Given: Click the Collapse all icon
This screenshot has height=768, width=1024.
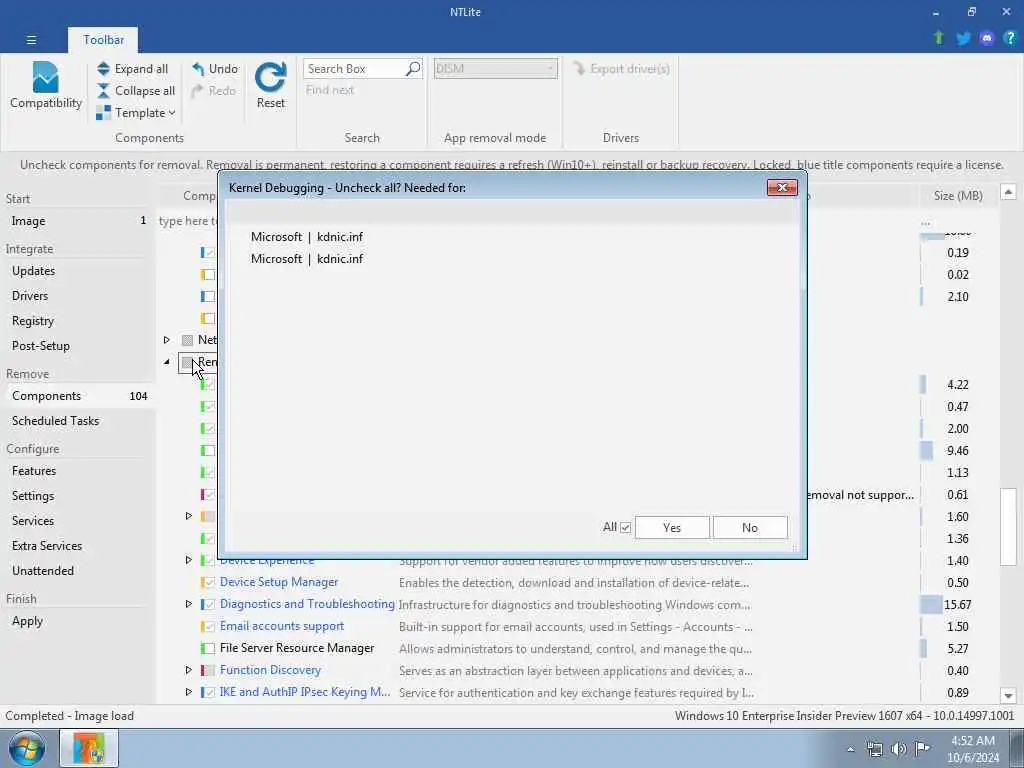Looking at the screenshot, I should [x=103, y=91].
